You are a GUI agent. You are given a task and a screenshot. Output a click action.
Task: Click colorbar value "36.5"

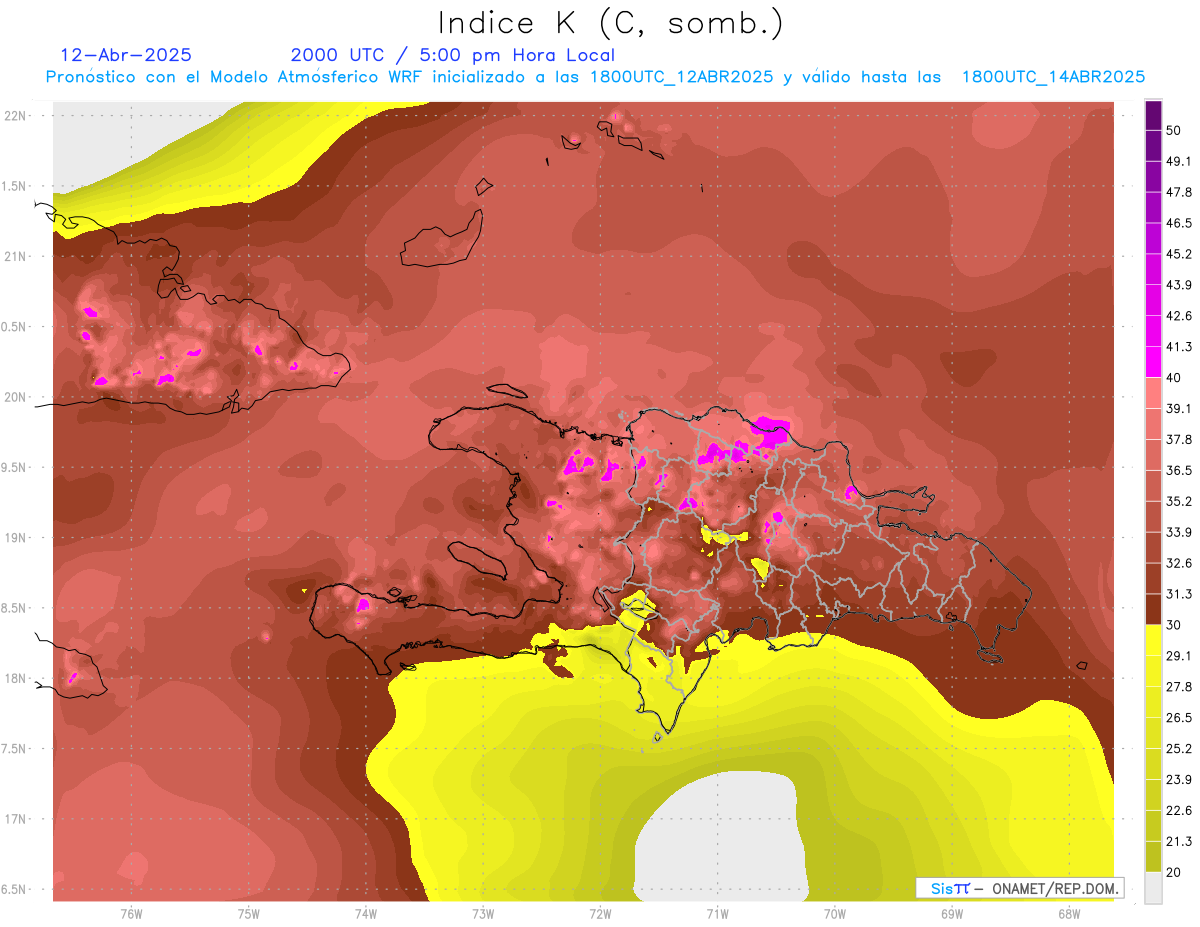(x=1179, y=470)
